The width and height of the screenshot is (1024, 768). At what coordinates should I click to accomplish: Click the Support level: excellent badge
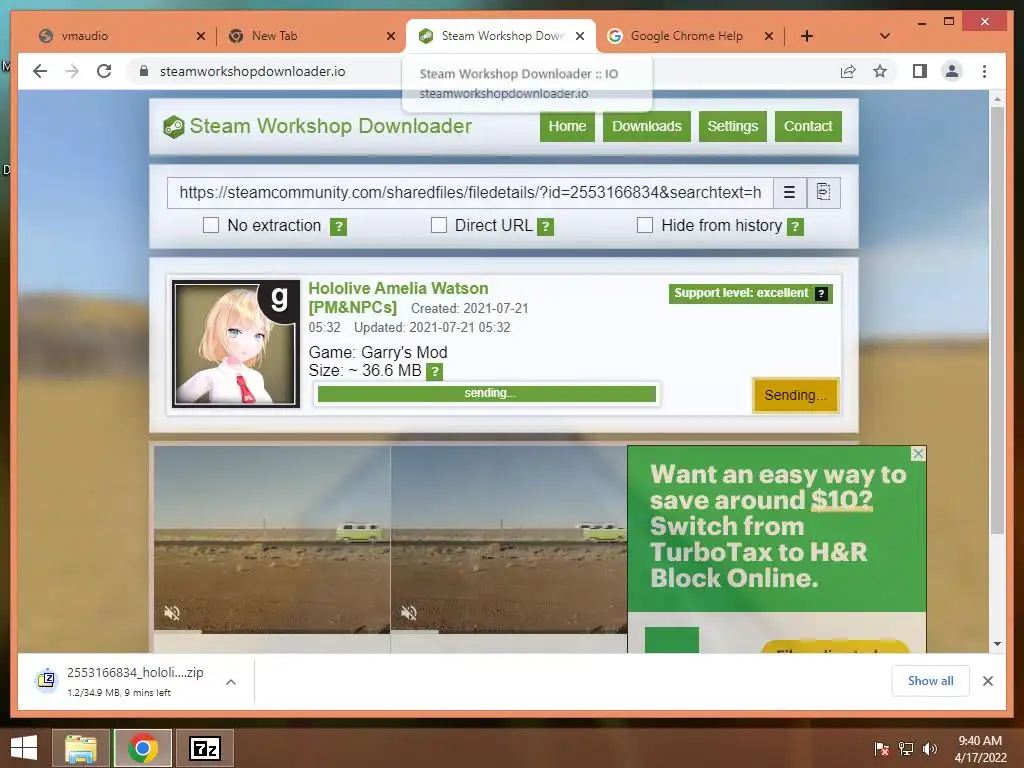pyautogui.click(x=750, y=294)
